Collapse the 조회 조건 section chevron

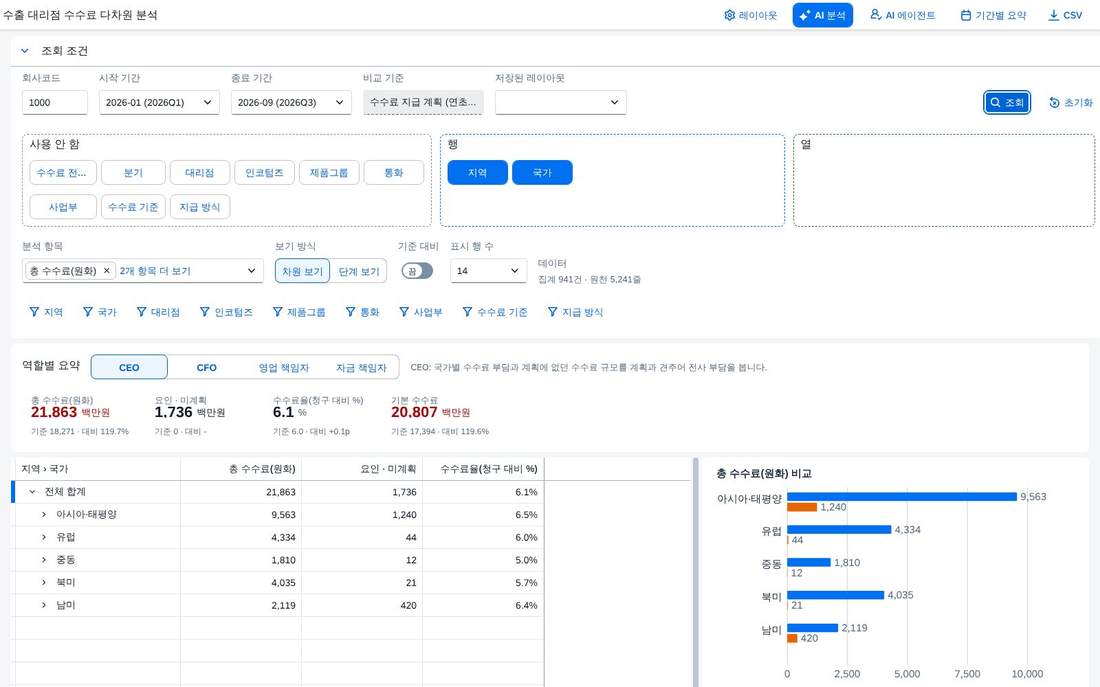point(25,51)
